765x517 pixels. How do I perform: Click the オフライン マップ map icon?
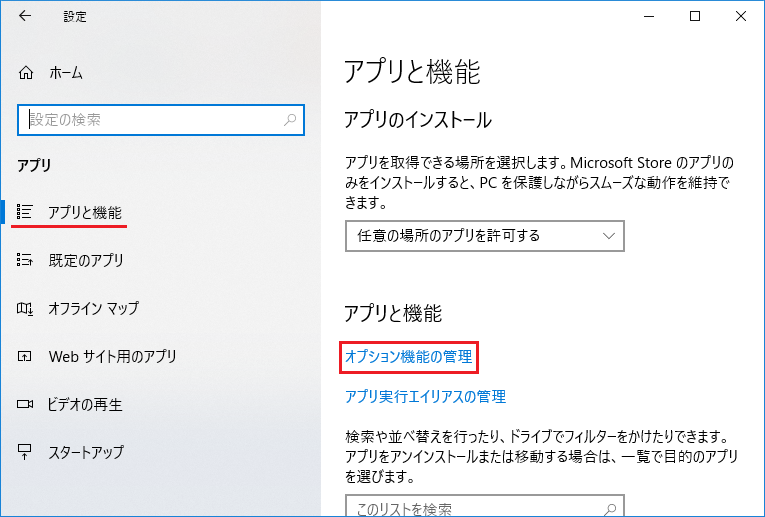26,308
